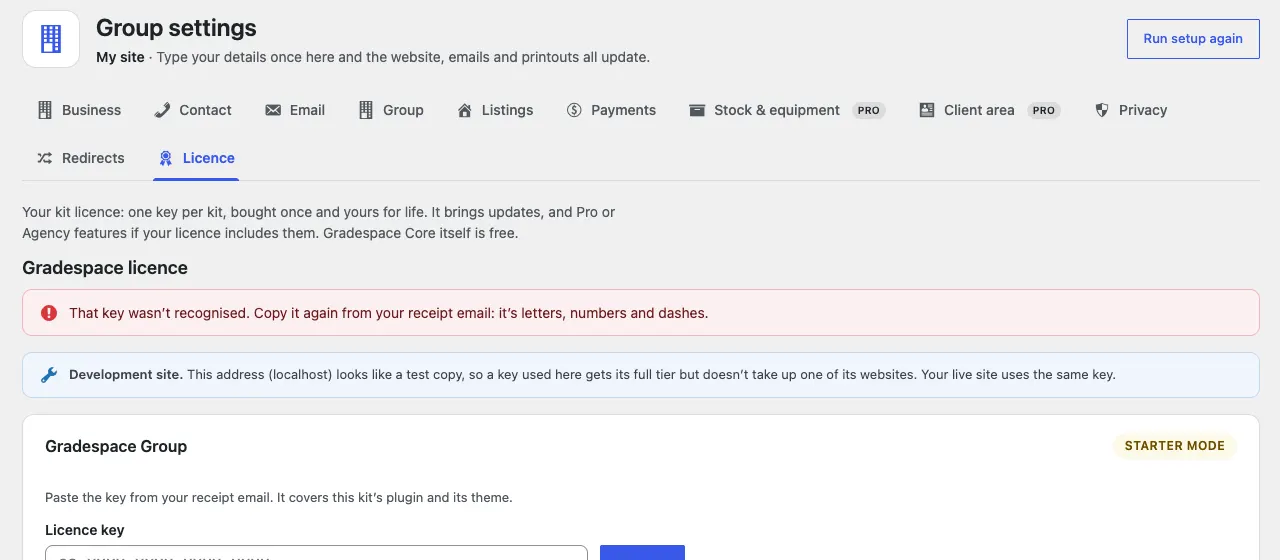Click the 'Group settings' page heading

176,28
